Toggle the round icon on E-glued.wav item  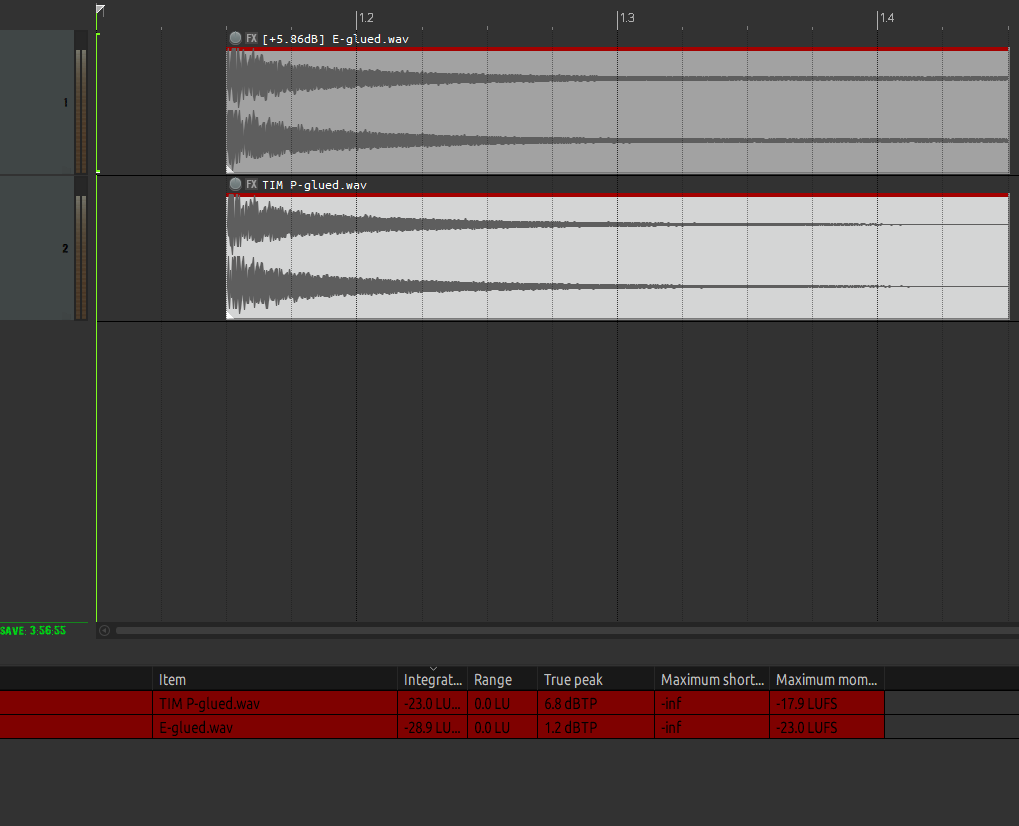click(235, 38)
